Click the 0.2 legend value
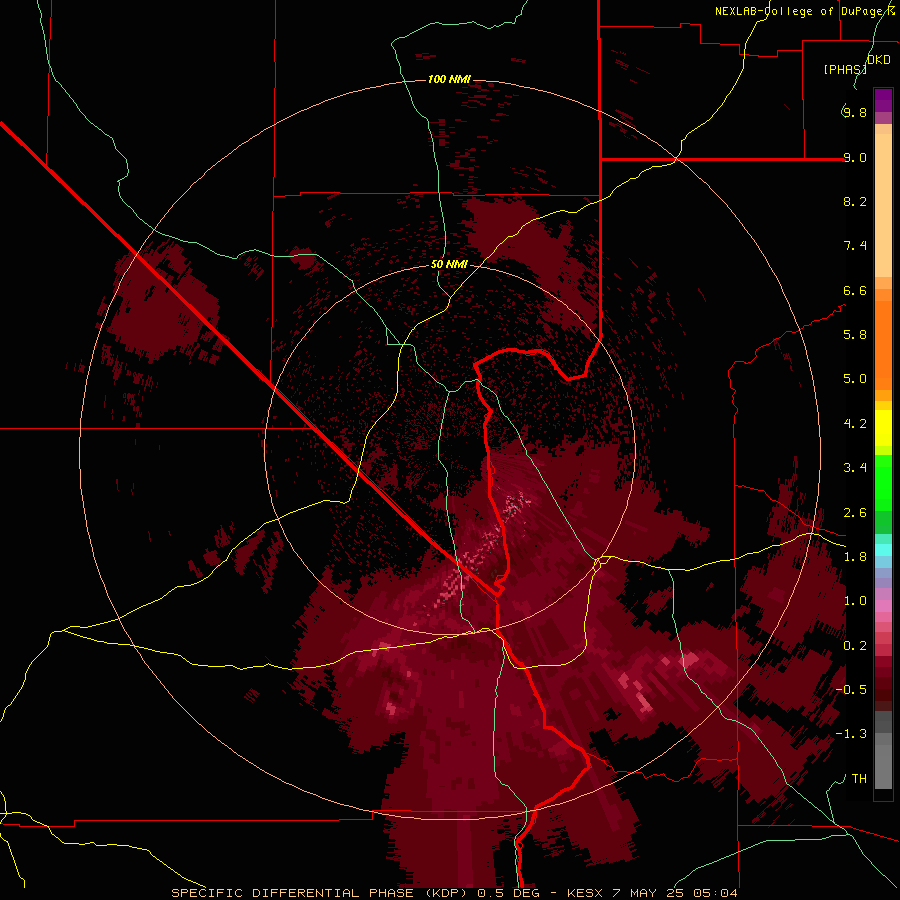Screen dimensions: 900x900 point(855,646)
